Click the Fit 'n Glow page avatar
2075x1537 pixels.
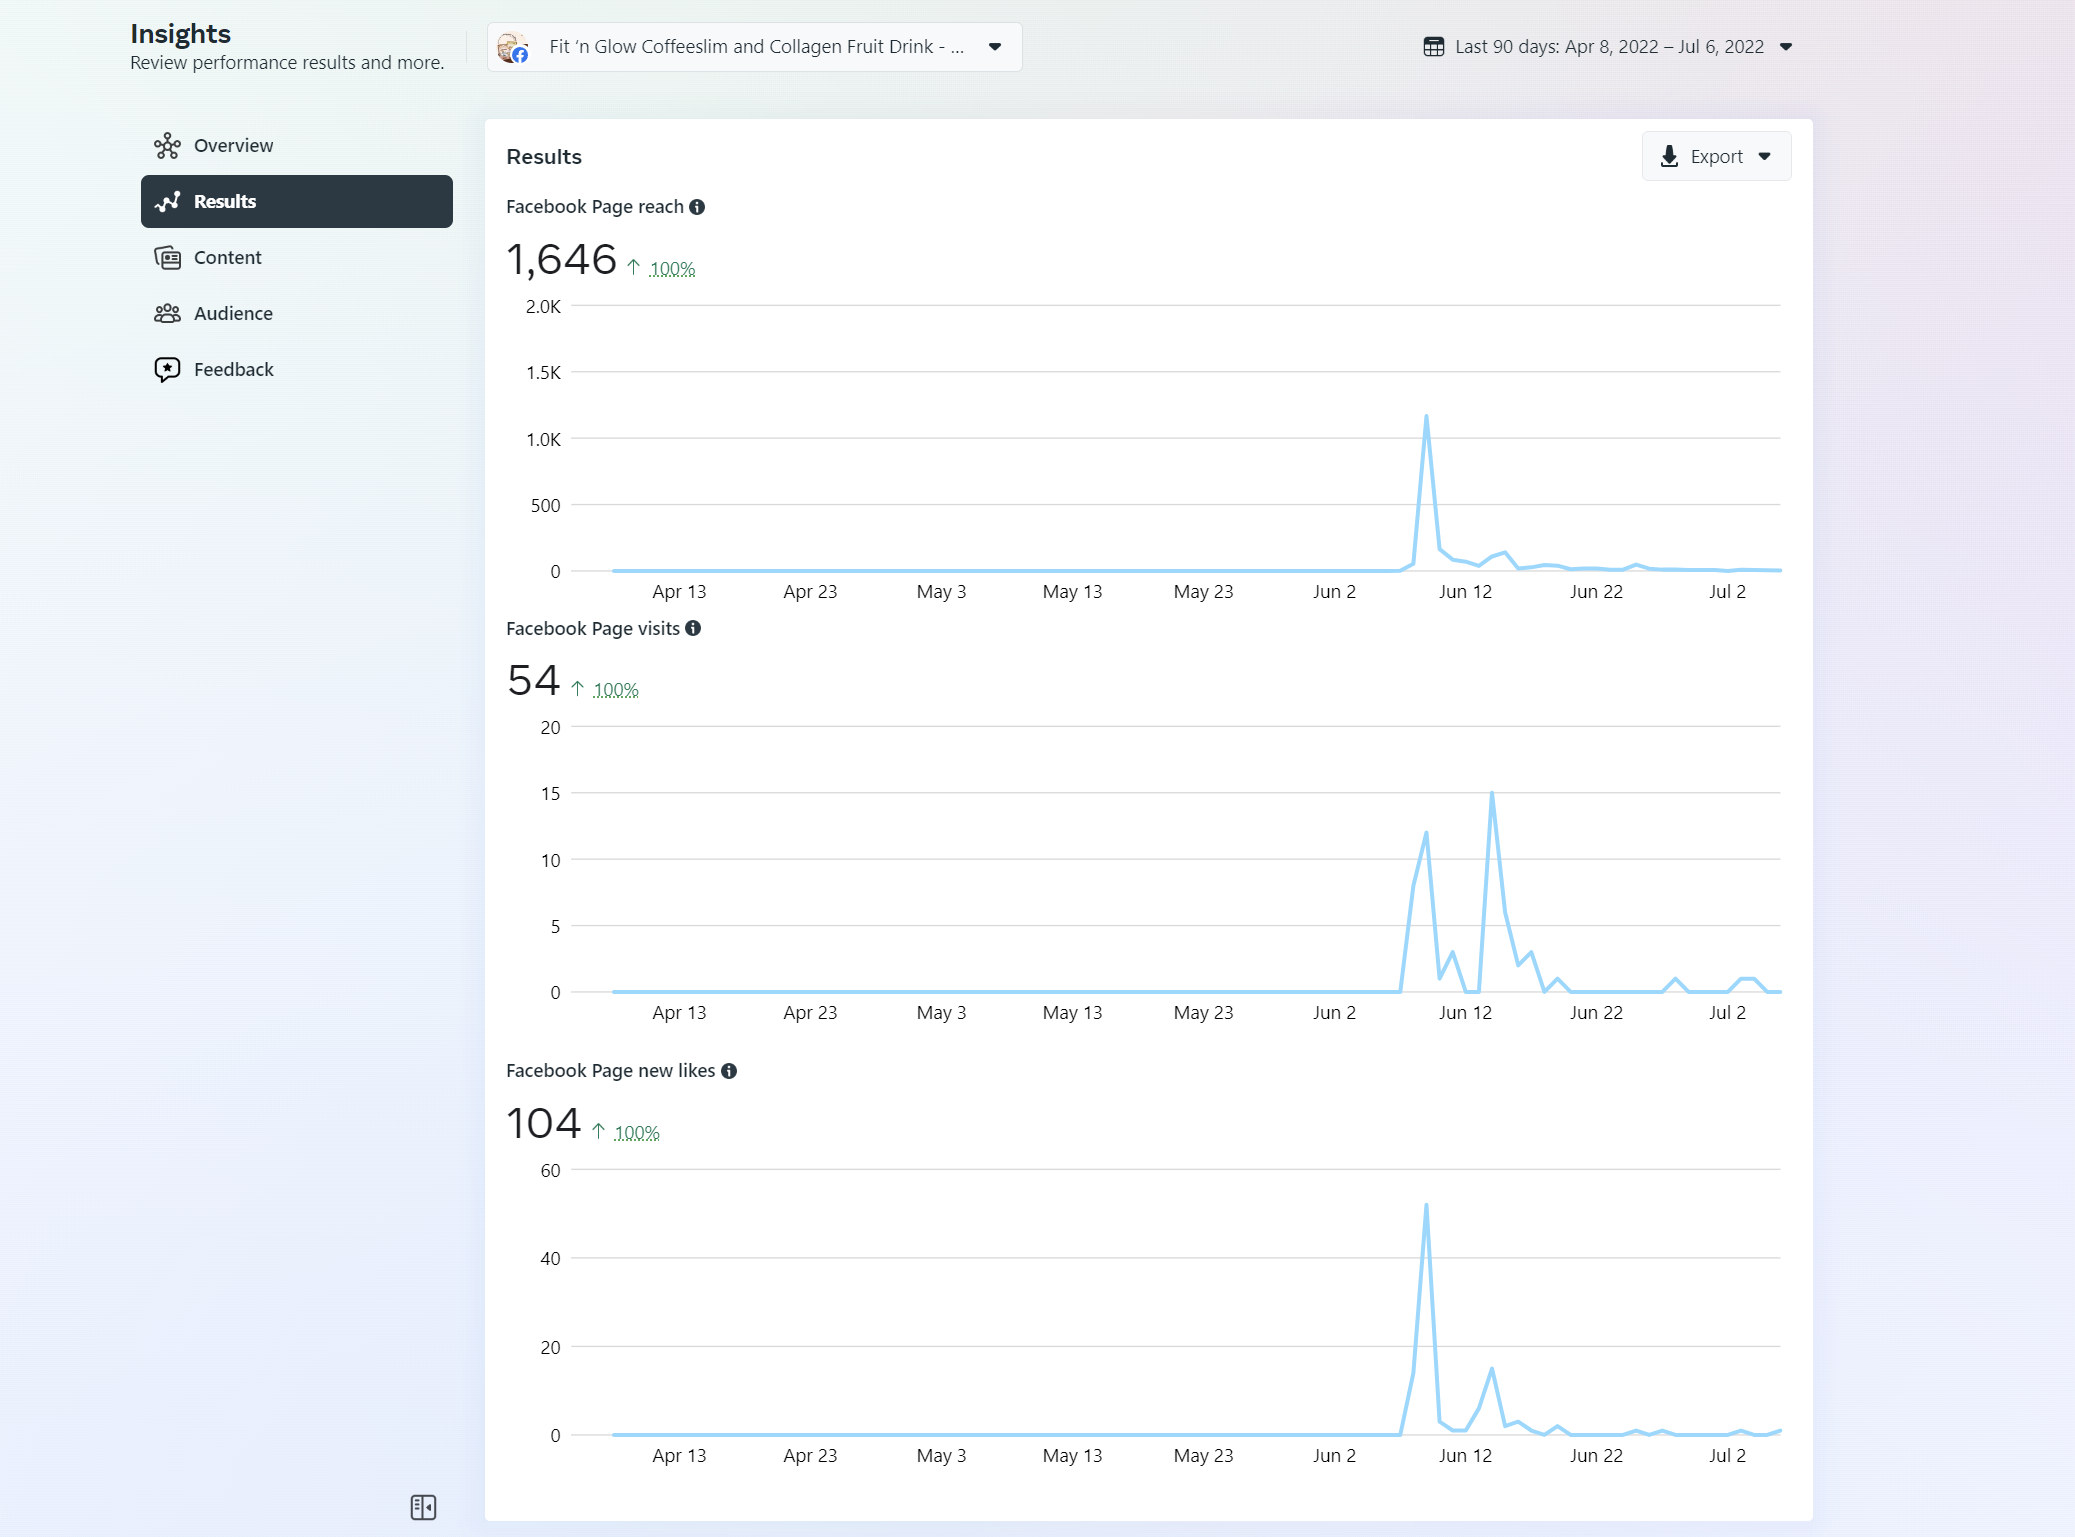pyautogui.click(x=513, y=47)
